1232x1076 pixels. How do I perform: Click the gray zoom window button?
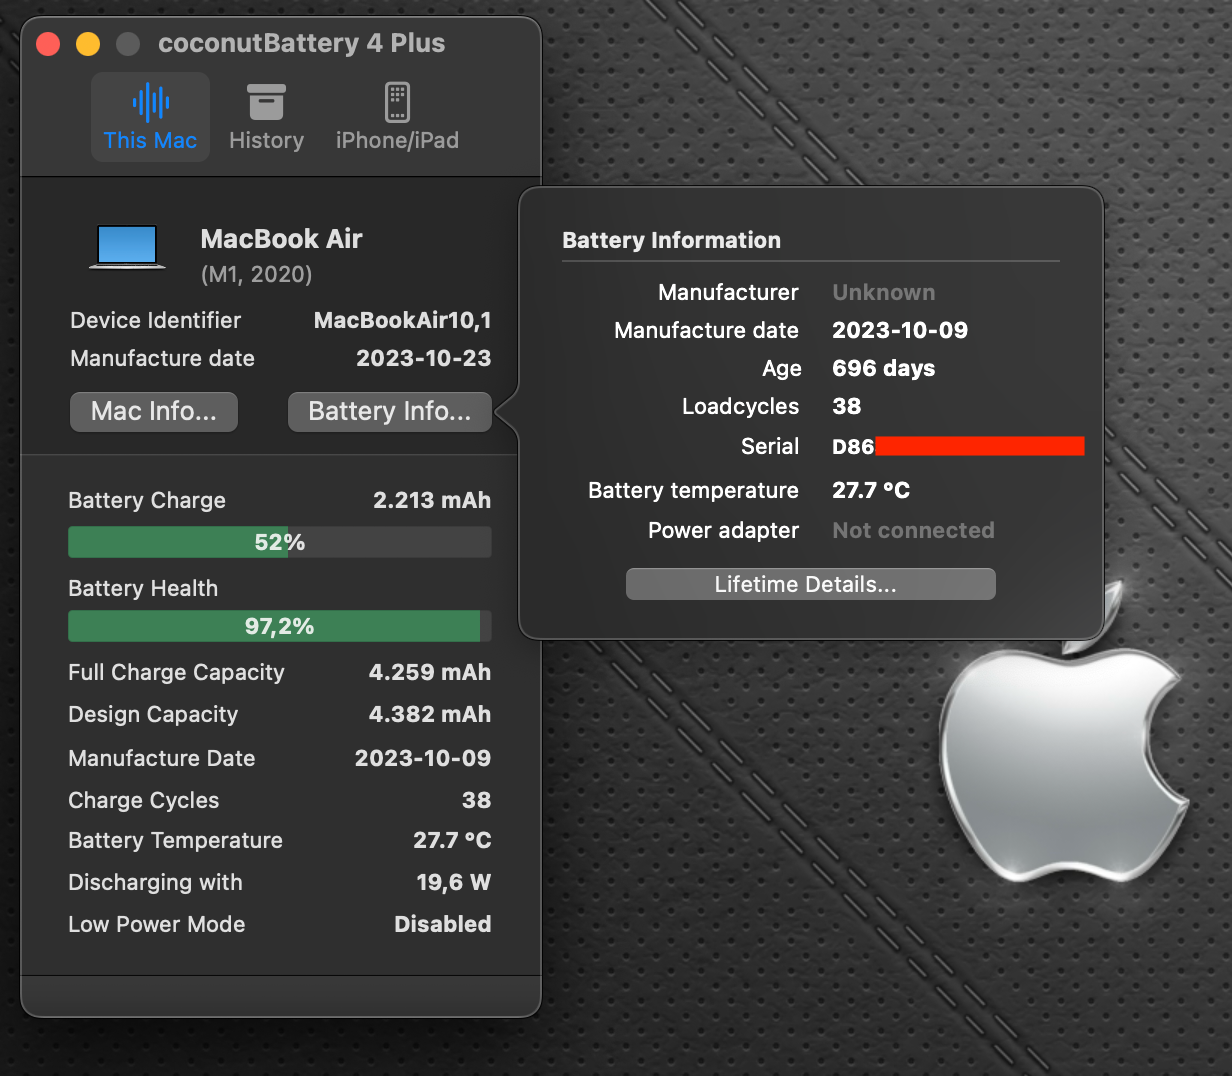coord(128,44)
